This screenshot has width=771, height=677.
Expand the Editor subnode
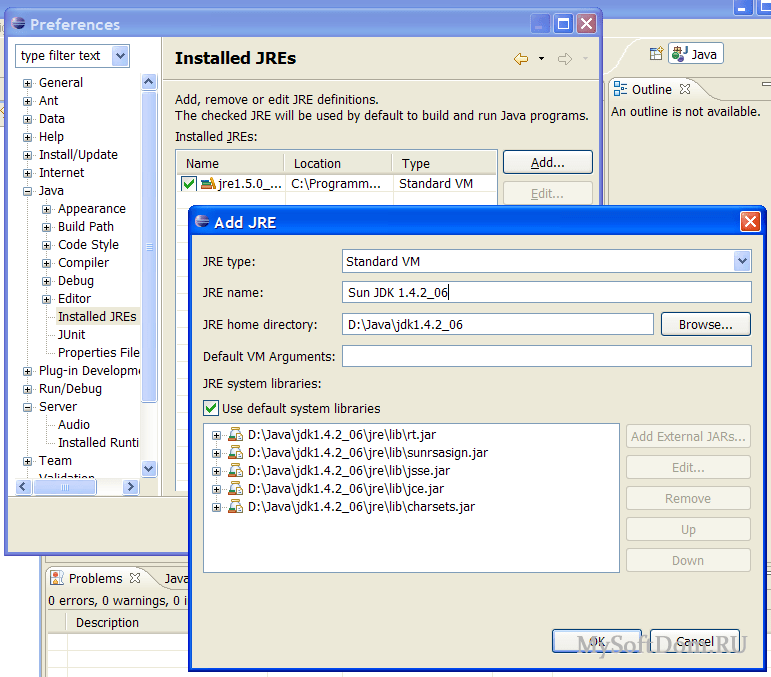(46, 299)
